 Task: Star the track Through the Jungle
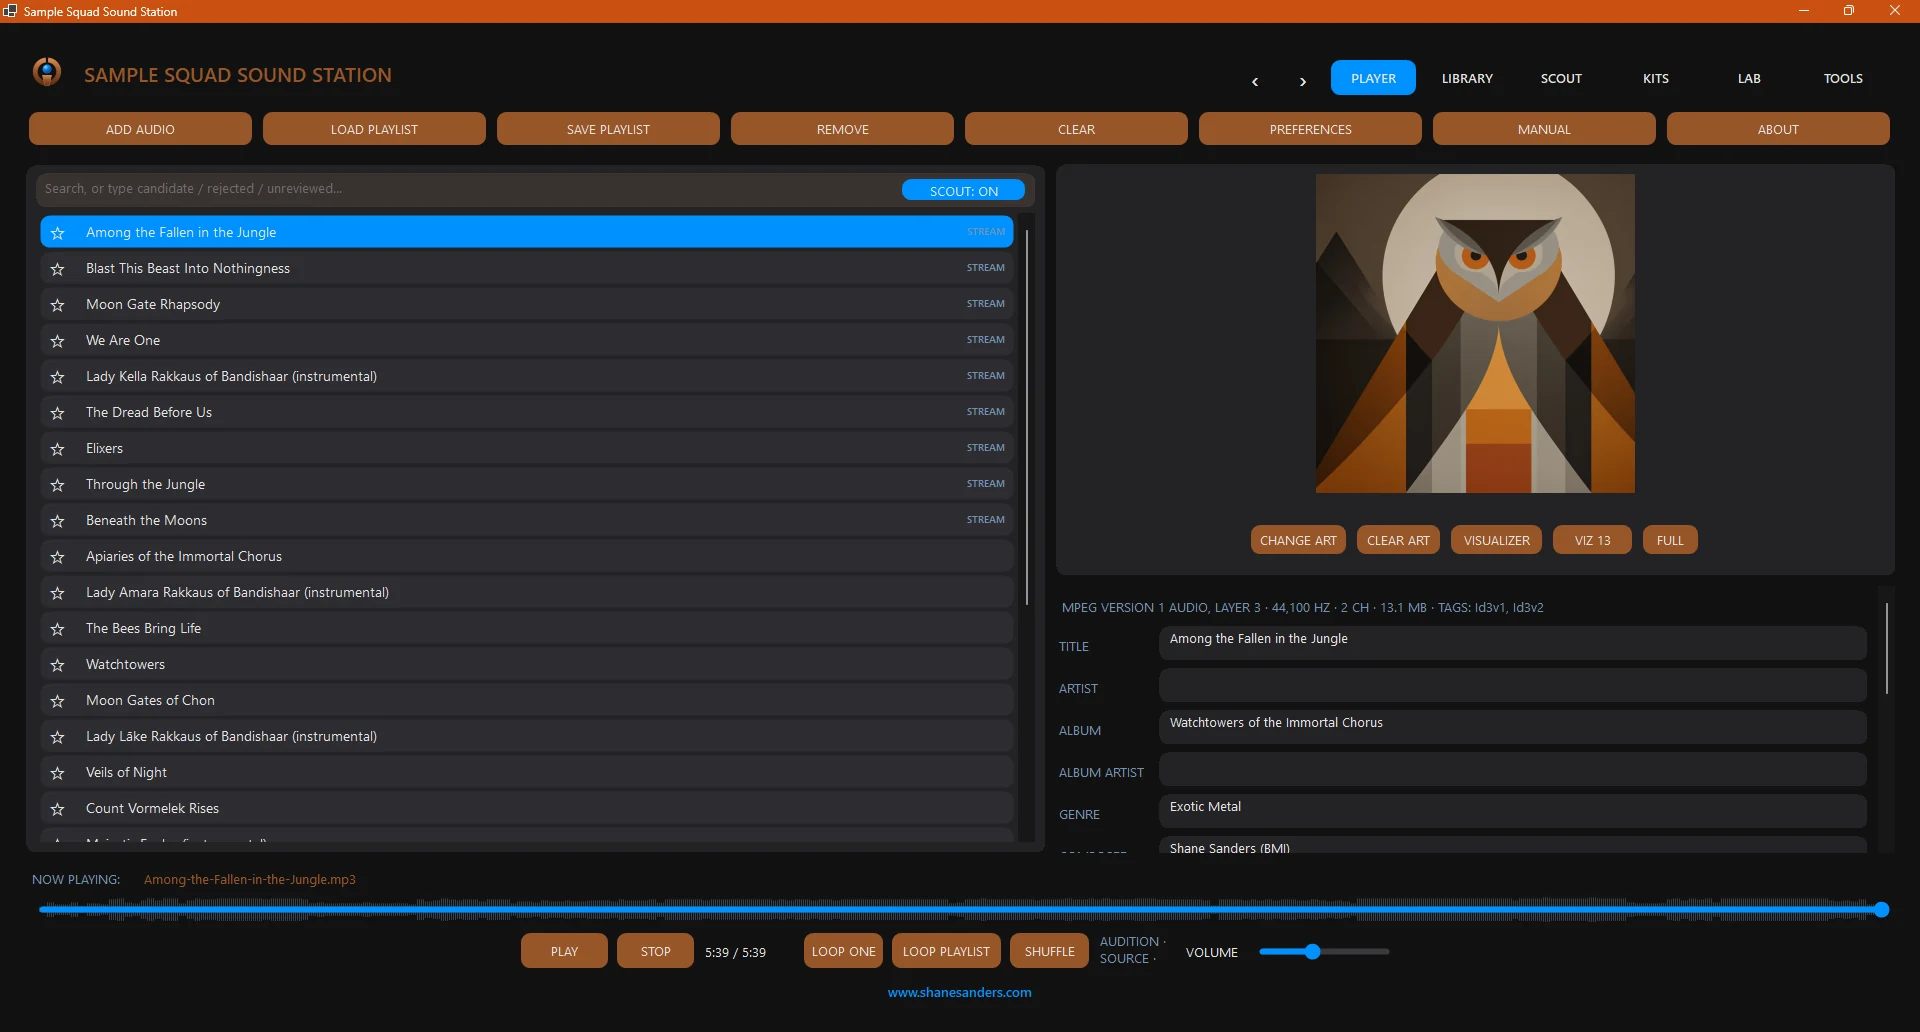(58, 485)
